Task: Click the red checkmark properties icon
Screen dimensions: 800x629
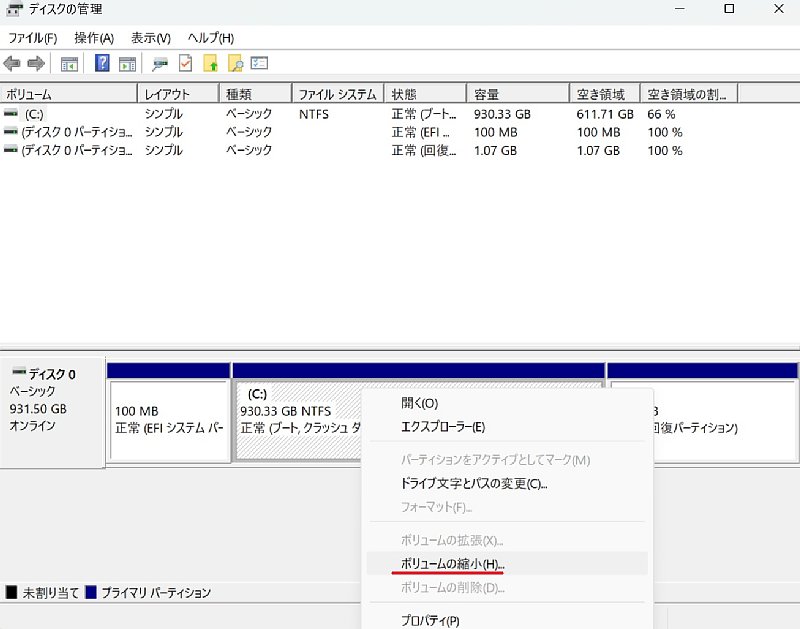Action: (185, 64)
